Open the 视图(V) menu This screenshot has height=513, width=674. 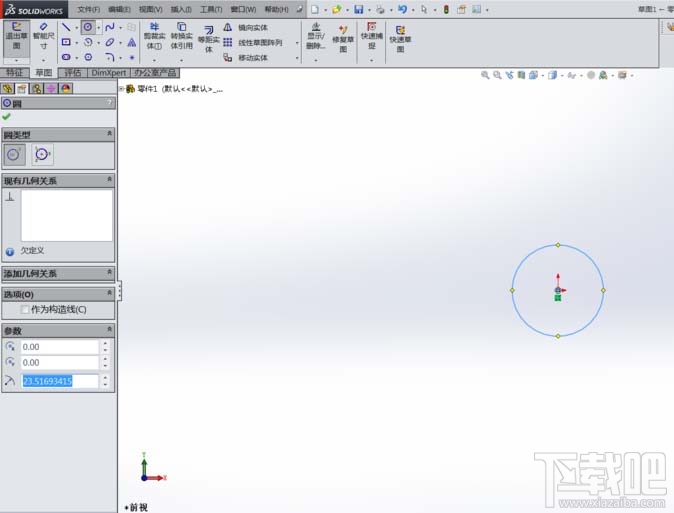150,9
